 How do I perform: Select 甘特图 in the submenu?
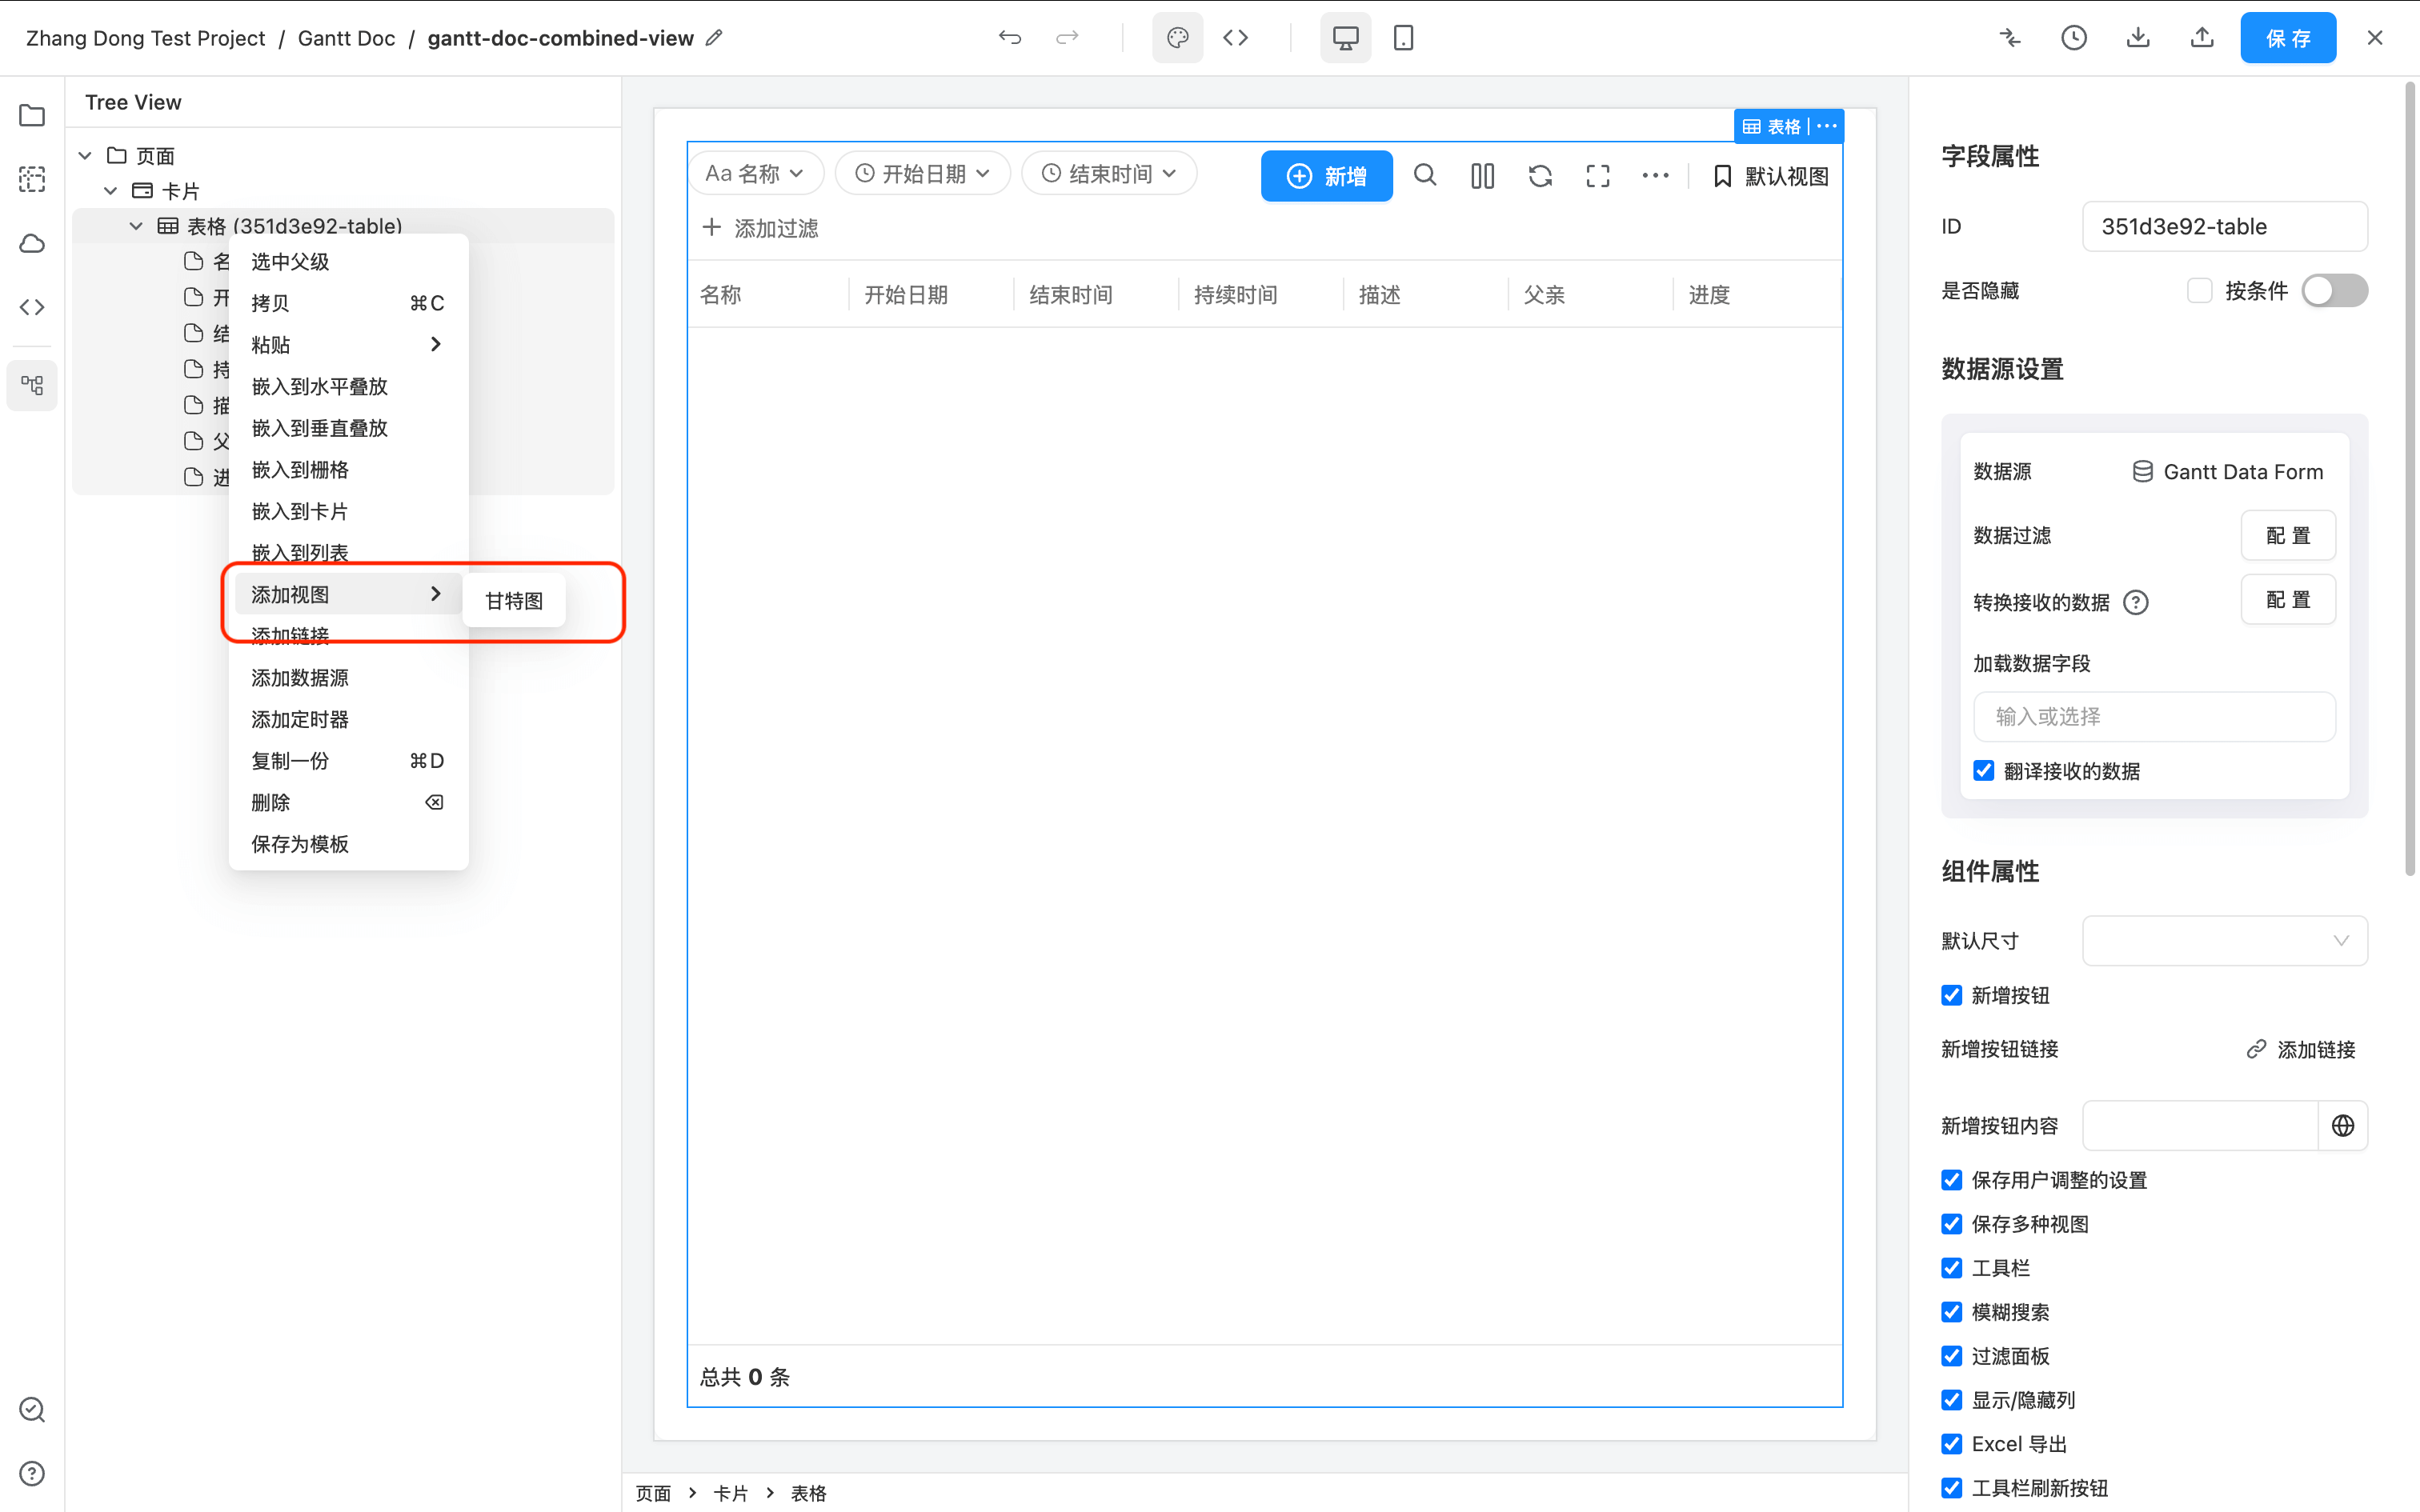coord(514,601)
